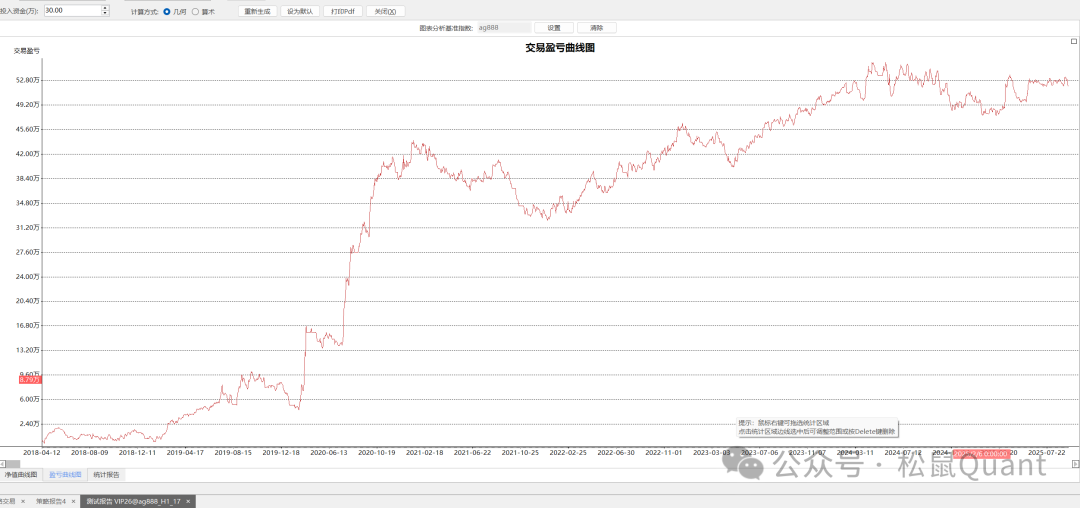
Task: Click the 关闭(X) button in the toolbar
Action: tap(384, 11)
